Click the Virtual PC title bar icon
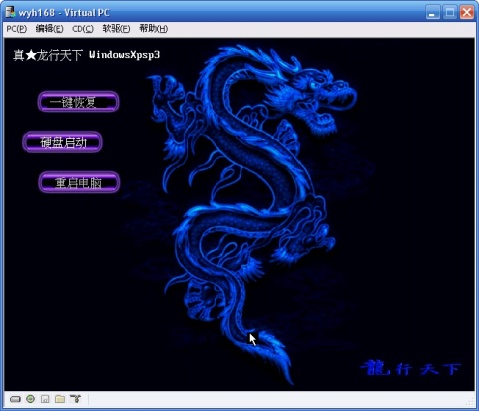 (10, 12)
